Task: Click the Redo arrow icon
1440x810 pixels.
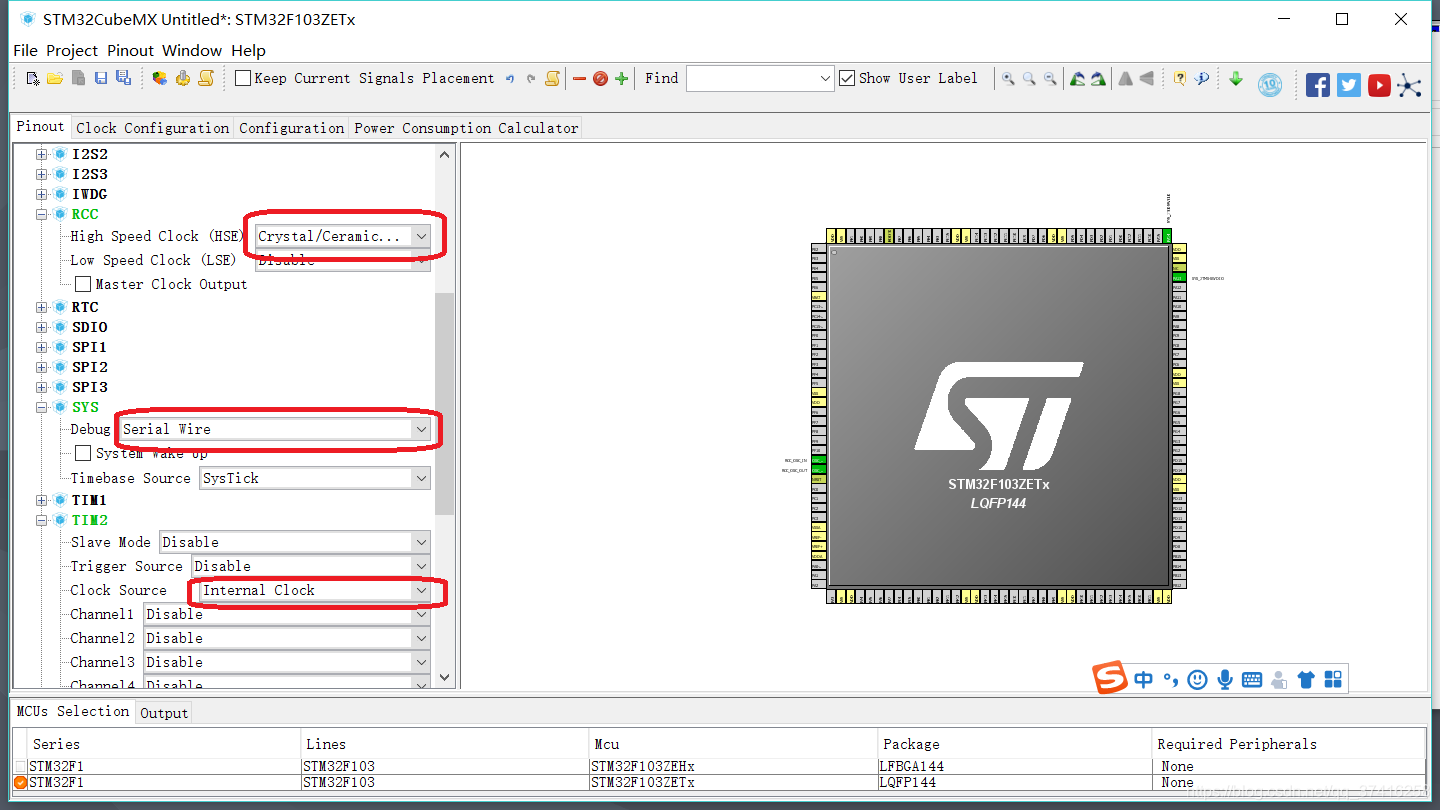Action: [531, 79]
